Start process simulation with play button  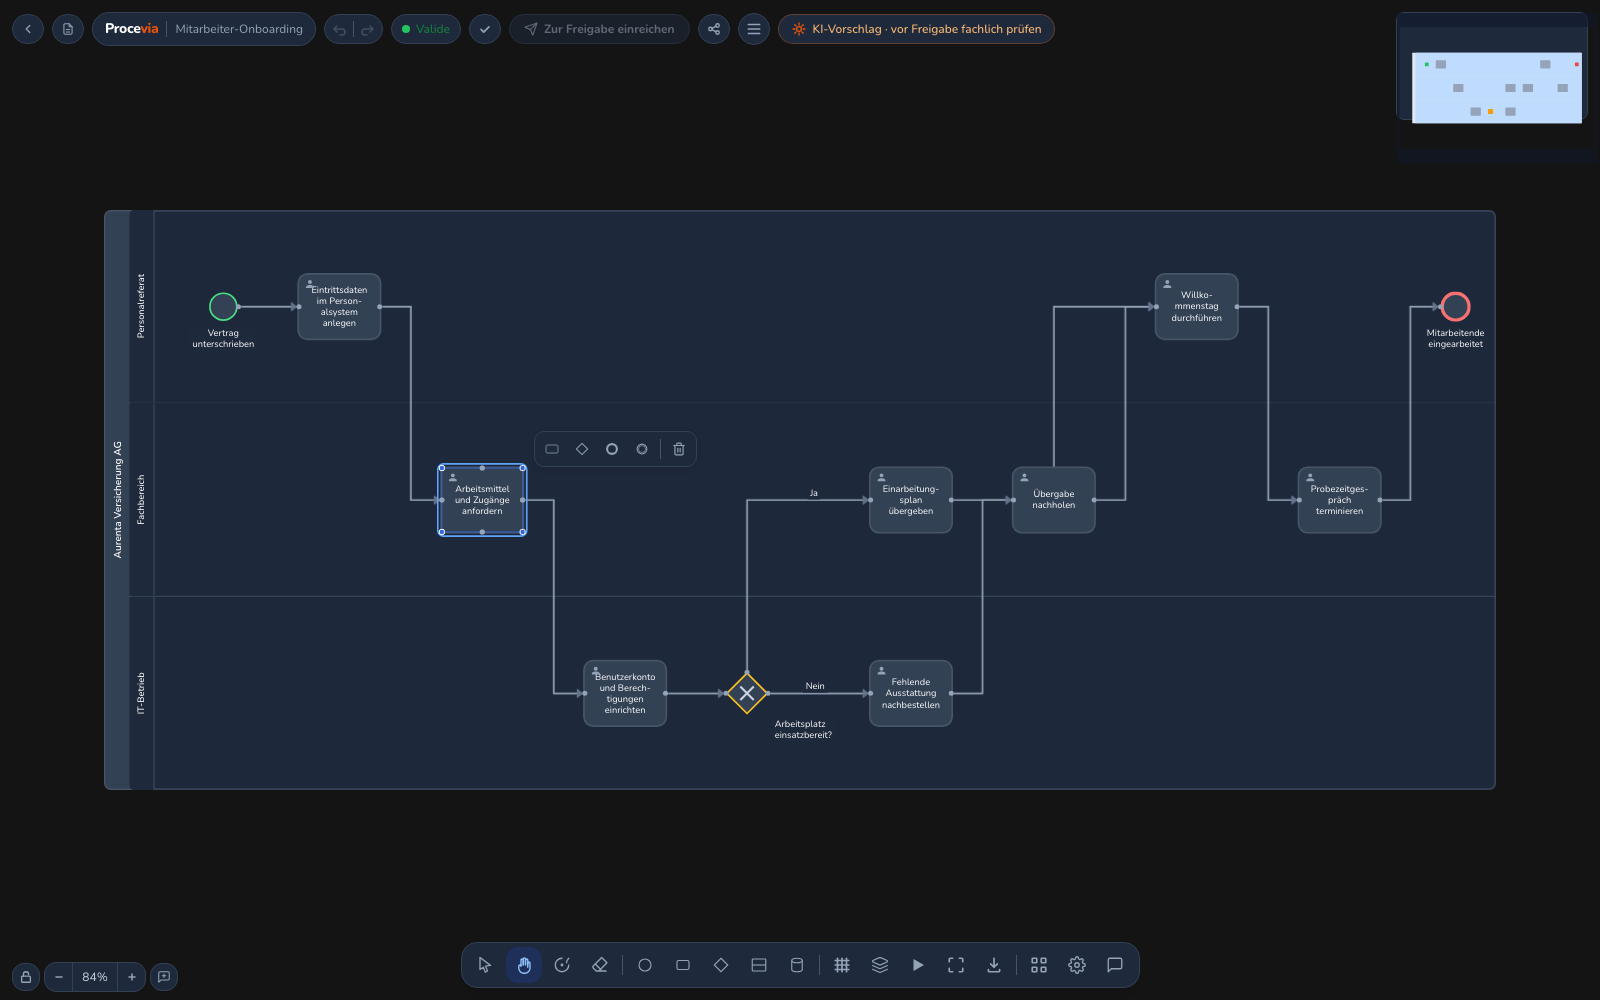tap(918, 965)
